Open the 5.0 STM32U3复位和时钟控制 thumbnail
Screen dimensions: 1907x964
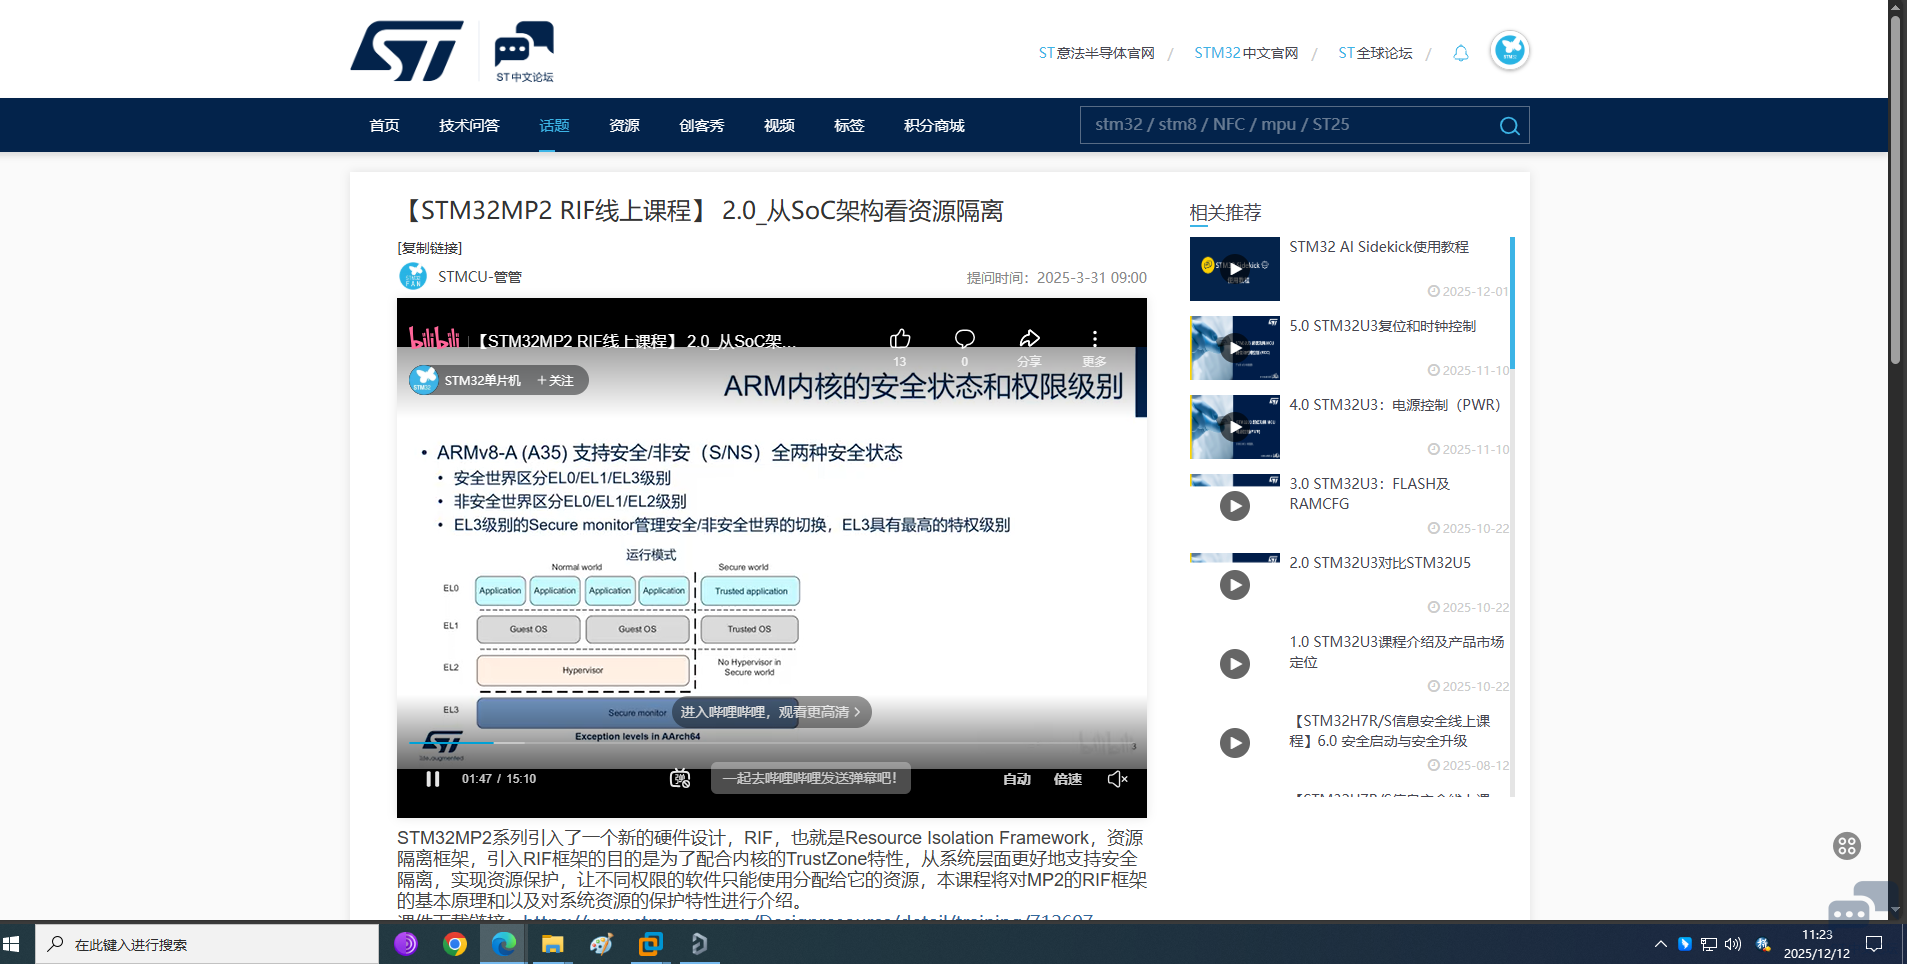[1235, 348]
